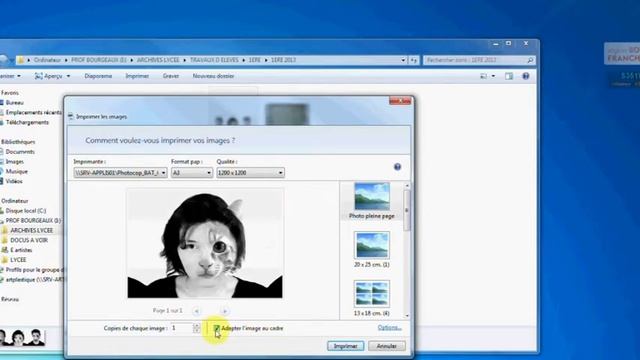Click the address bar refresh button

coord(413,60)
